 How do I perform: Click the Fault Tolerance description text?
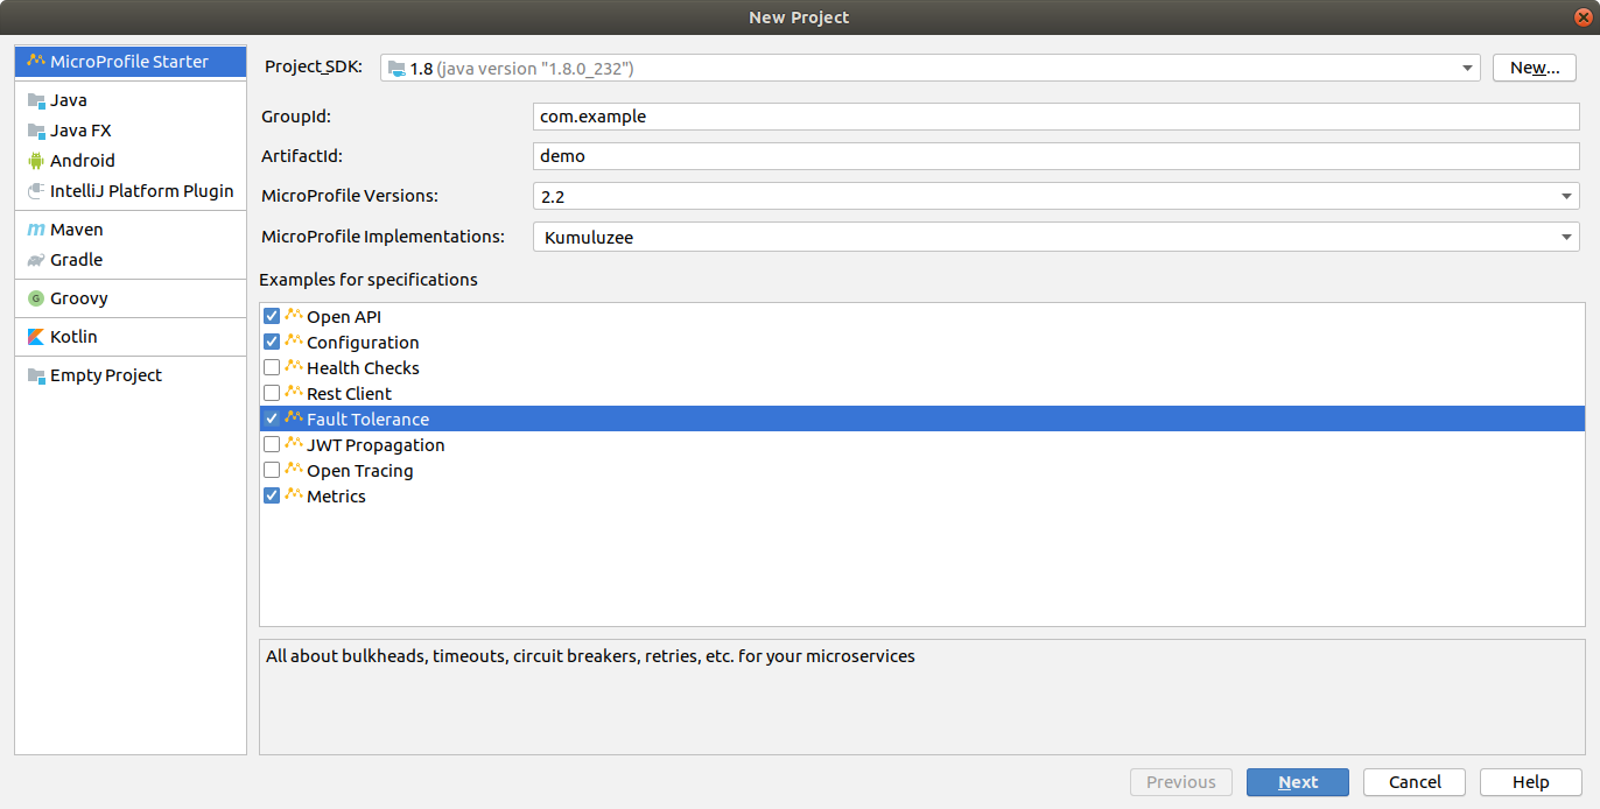pos(590,656)
